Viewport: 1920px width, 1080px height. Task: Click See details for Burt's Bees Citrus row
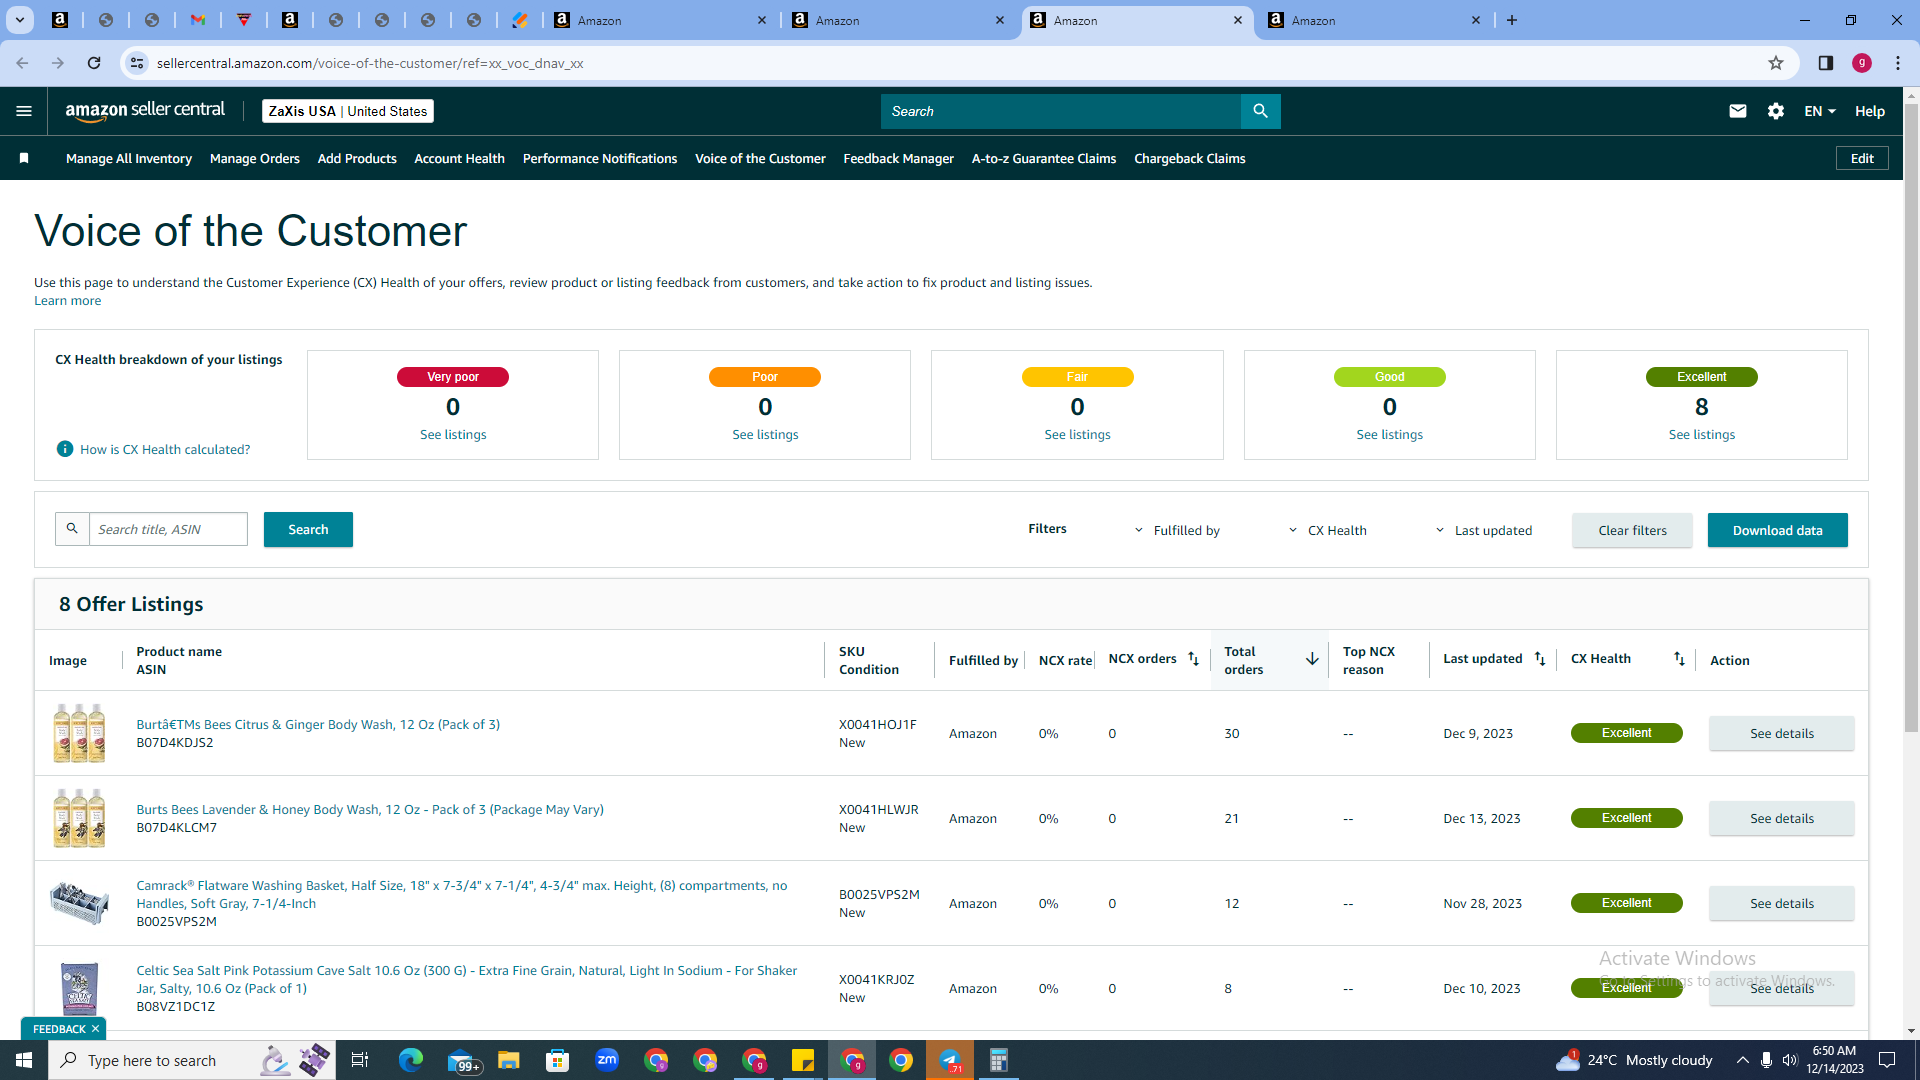(1781, 733)
